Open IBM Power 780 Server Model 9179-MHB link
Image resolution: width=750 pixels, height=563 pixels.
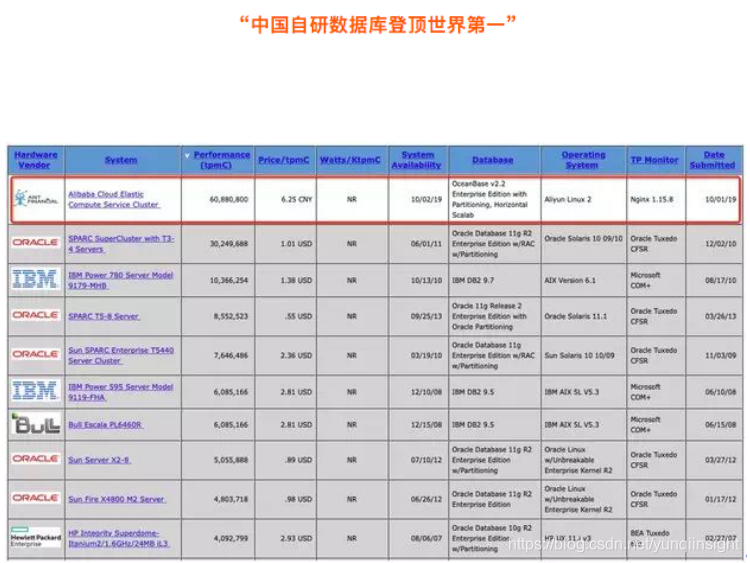pos(121,280)
